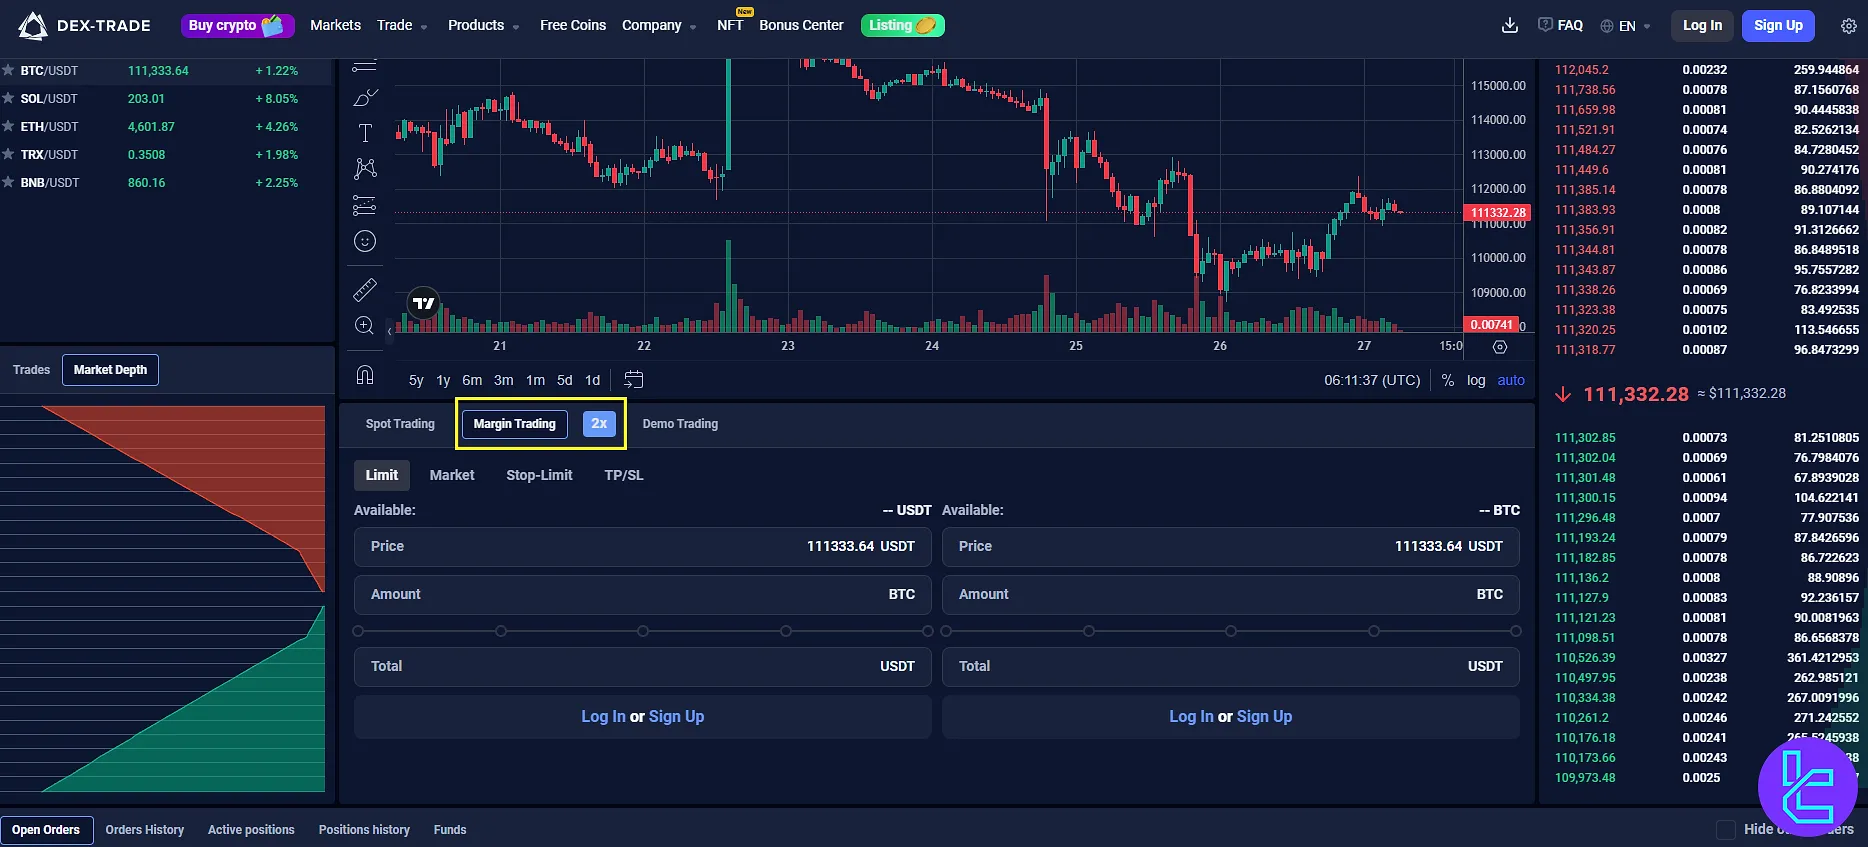Open the FAQ help link
The width and height of the screenshot is (1868, 847).
(1560, 25)
